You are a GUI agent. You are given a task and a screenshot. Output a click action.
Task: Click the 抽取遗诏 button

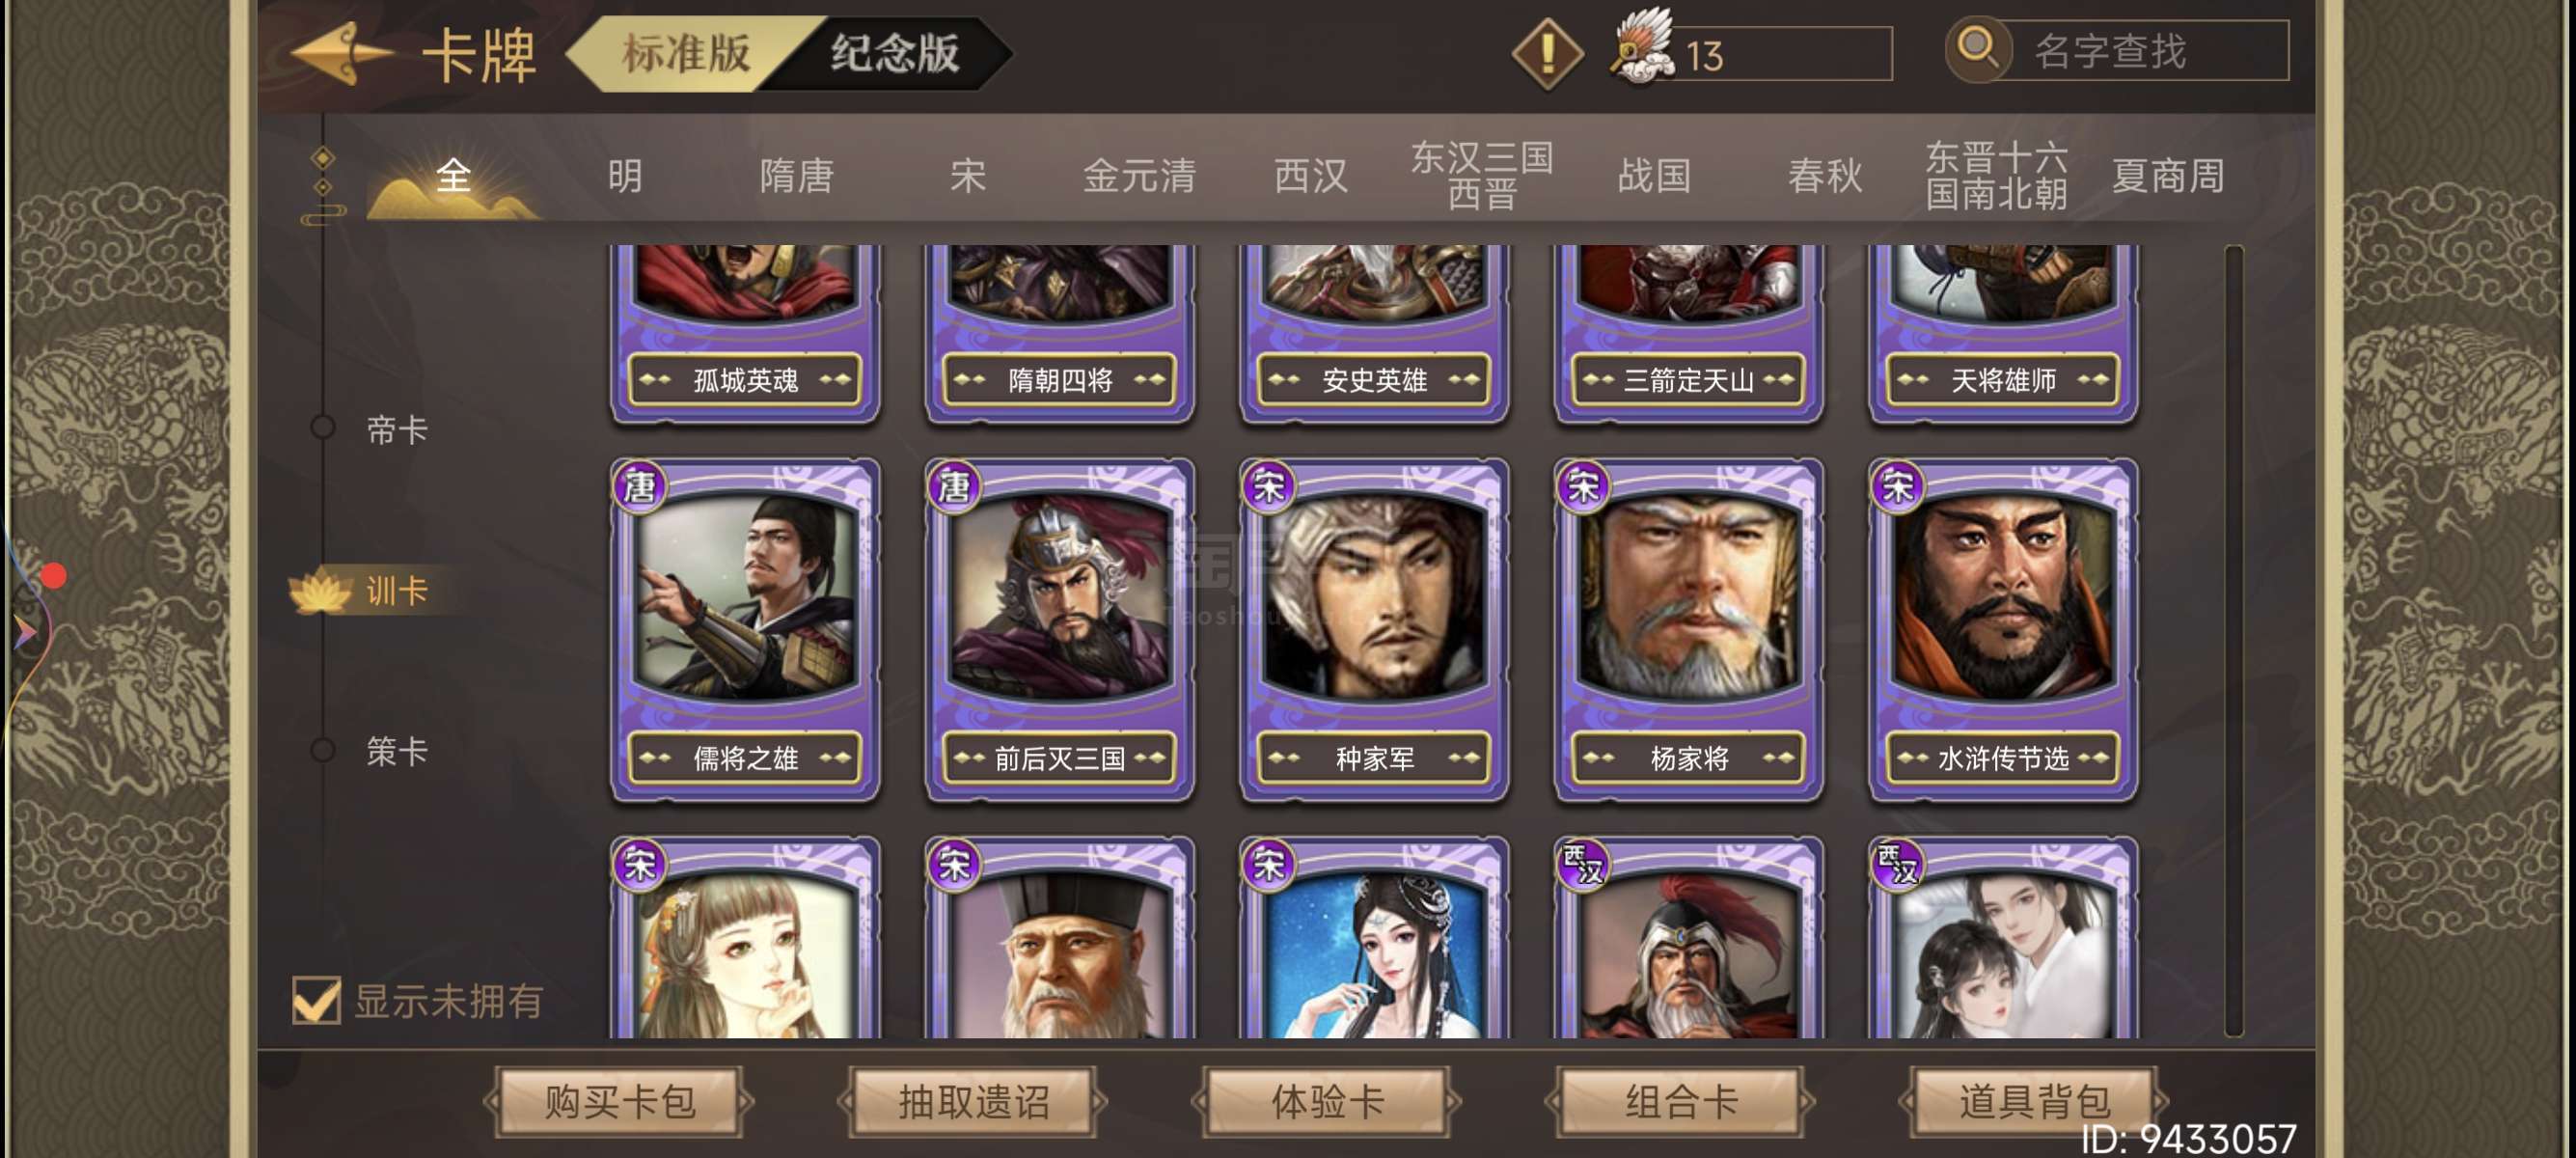(x=973, y=1101)
